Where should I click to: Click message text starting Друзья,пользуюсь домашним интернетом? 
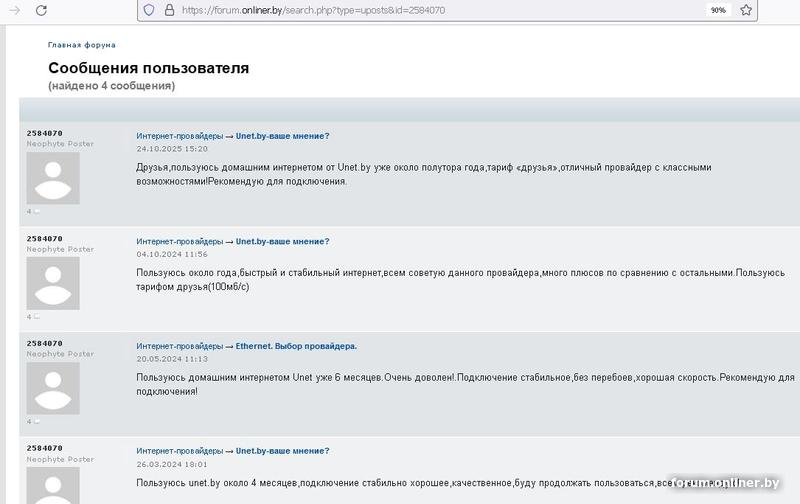pos(423,174)
